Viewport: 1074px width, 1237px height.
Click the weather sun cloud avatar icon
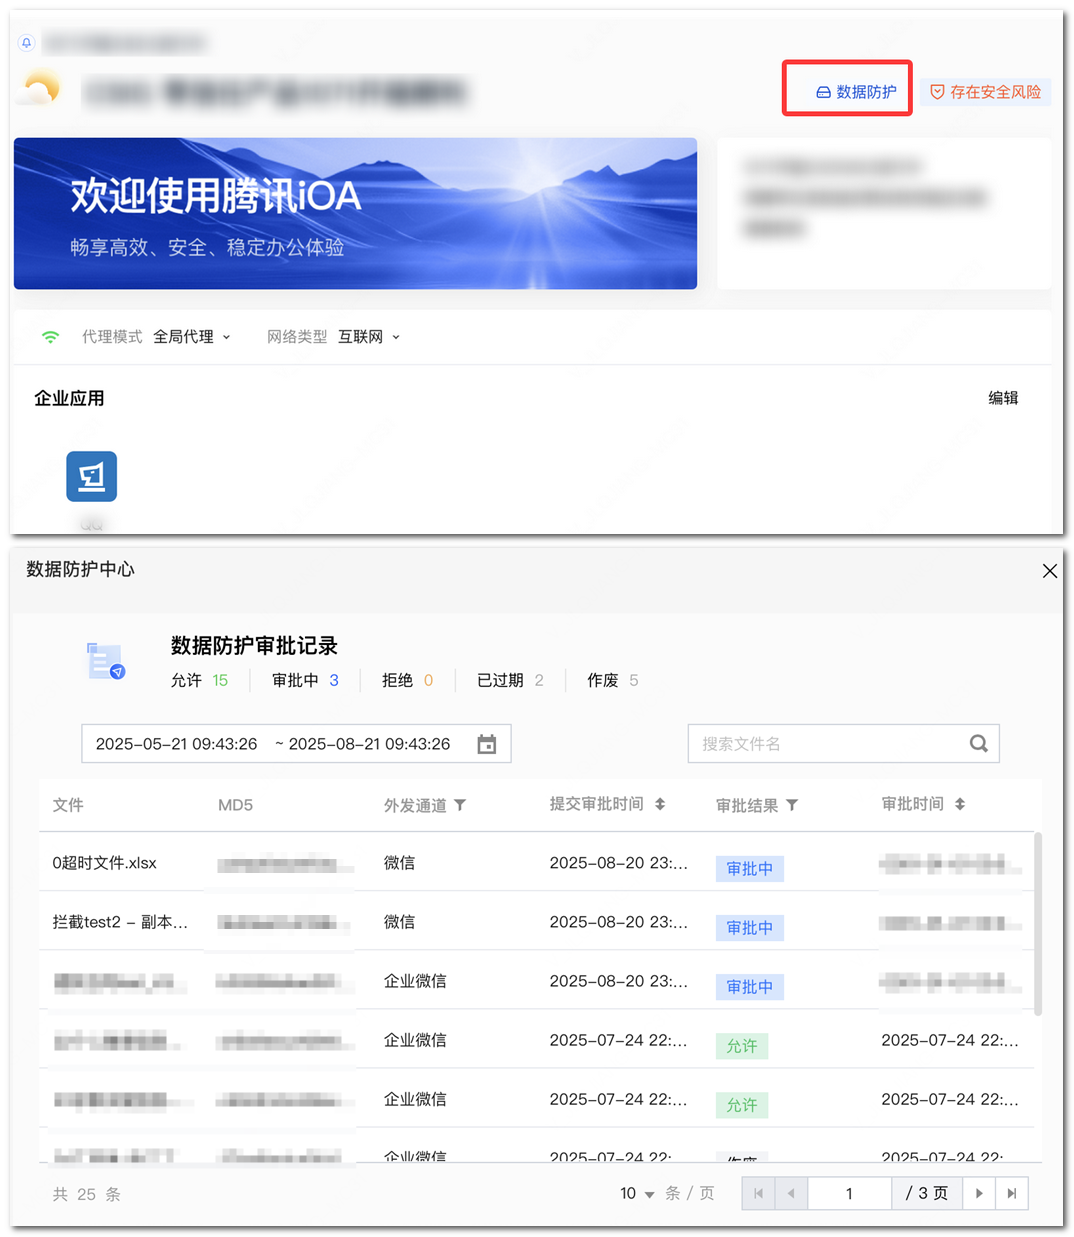pos(40,89)
